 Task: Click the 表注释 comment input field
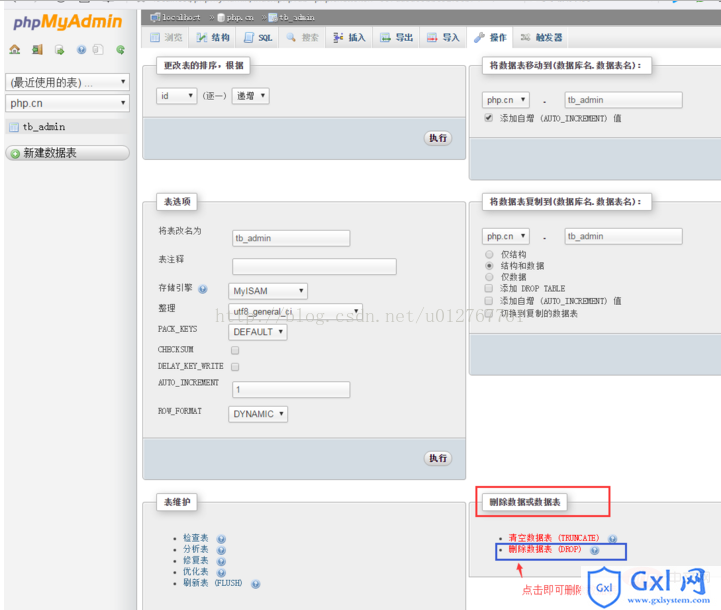click(314, 267)
